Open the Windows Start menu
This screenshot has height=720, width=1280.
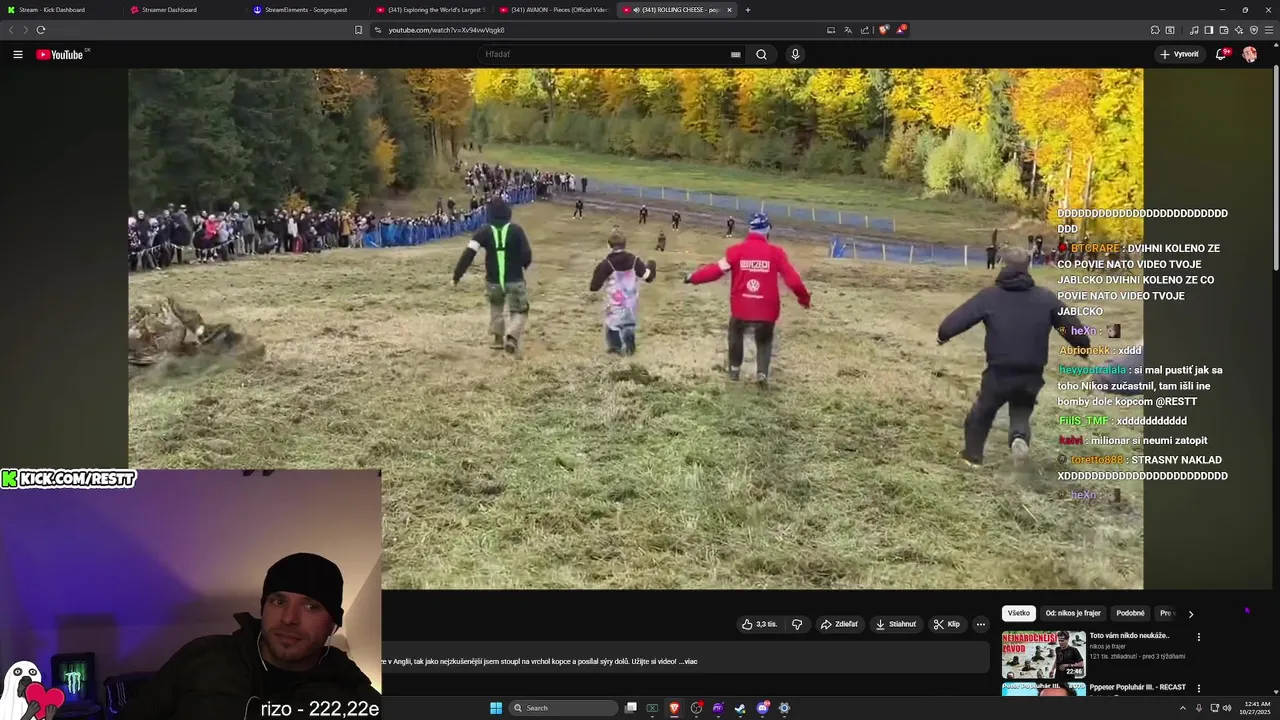[x=496, y=708]
